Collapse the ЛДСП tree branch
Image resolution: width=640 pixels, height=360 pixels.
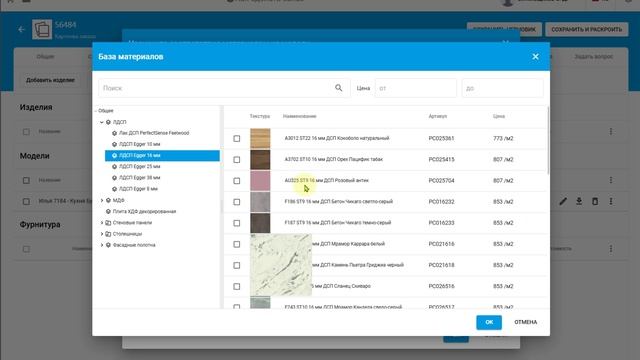[x=102, y=122]
